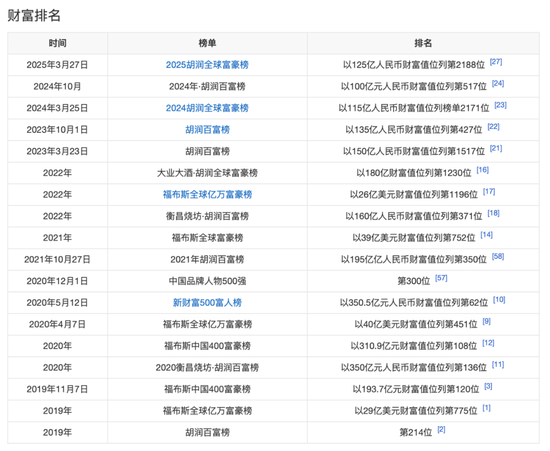Select the date 2019年11月7日
The width and height of the screenshot is (550, 451).
tap(57, 389)
